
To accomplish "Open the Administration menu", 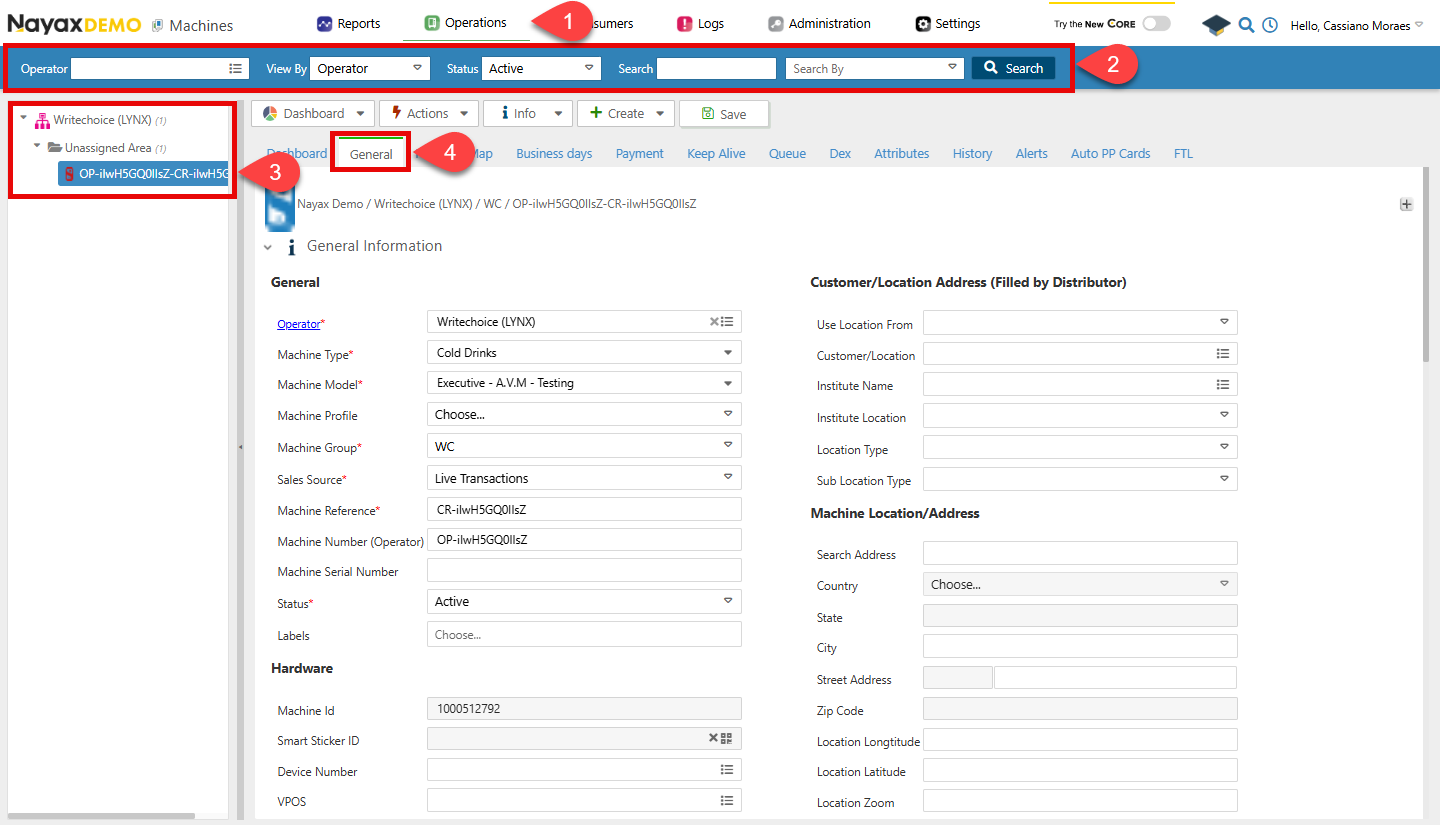I will pos(819,23).
